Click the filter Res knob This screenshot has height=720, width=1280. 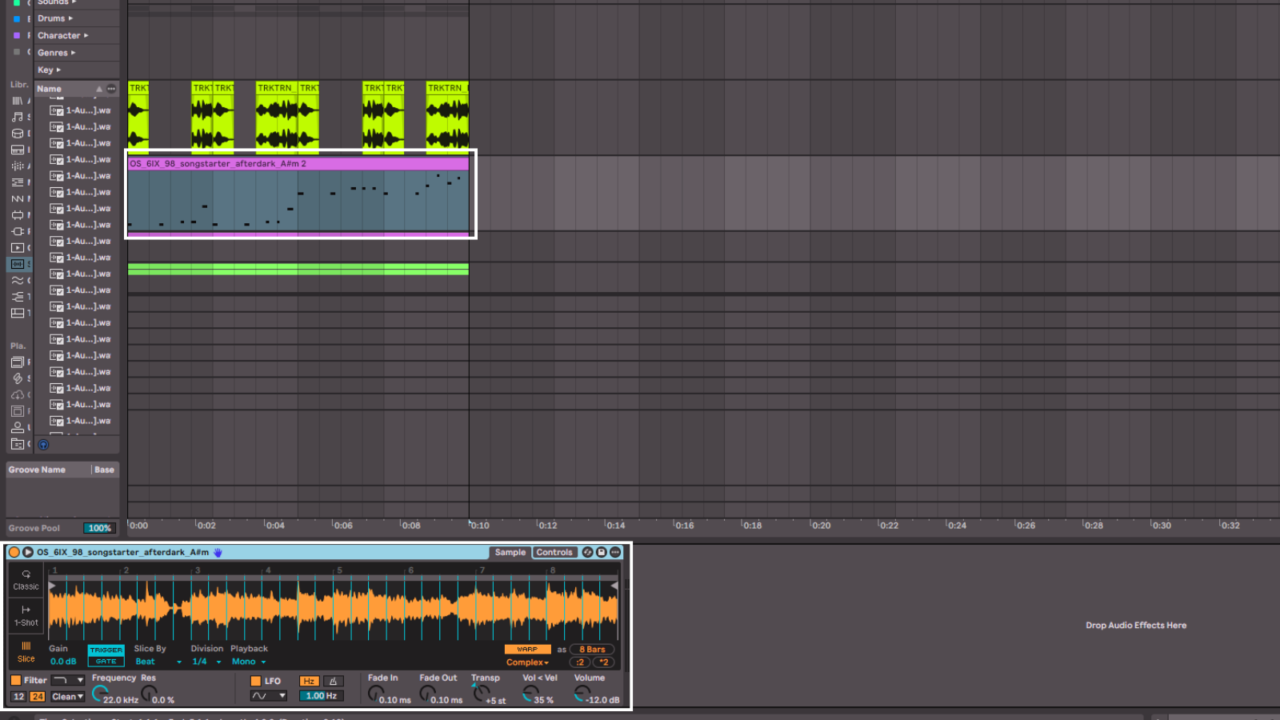[x=148, y=693]
